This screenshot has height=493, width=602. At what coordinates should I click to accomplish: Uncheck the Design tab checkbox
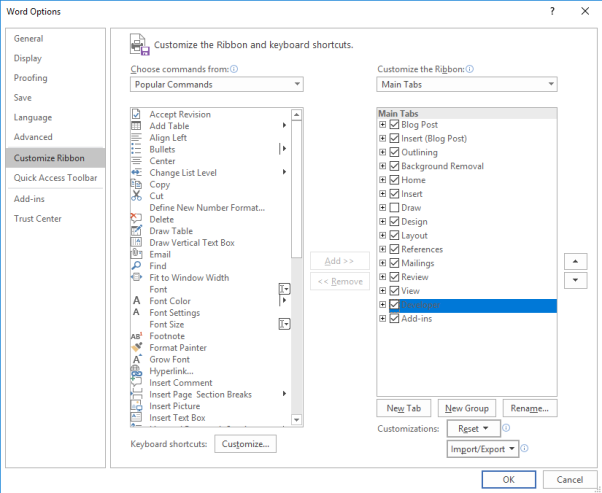pos(394,221)
